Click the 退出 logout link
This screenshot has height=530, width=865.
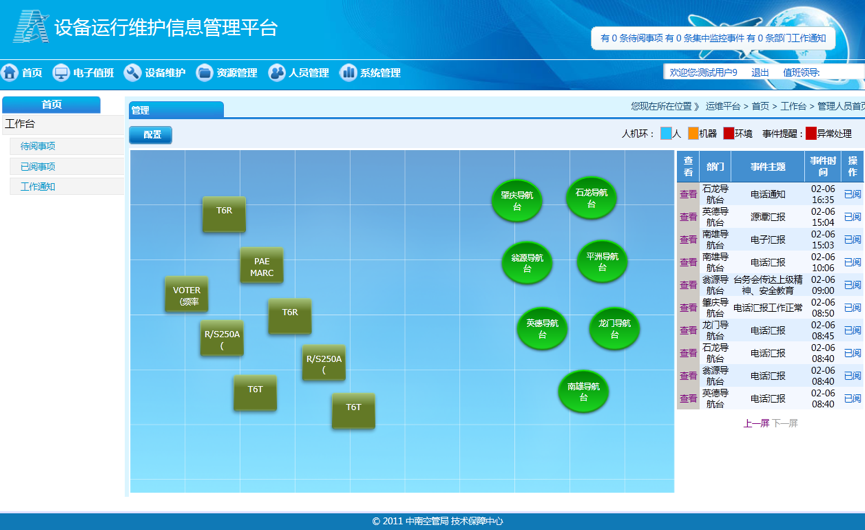[760, 72]
